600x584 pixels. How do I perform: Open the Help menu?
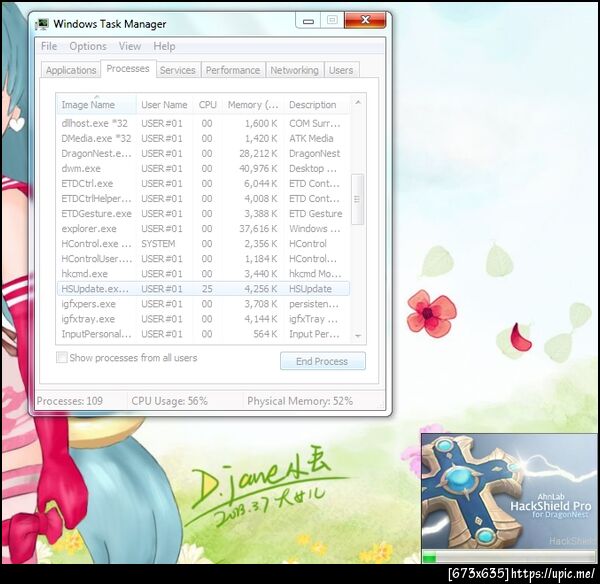click(x=165, y=46)
